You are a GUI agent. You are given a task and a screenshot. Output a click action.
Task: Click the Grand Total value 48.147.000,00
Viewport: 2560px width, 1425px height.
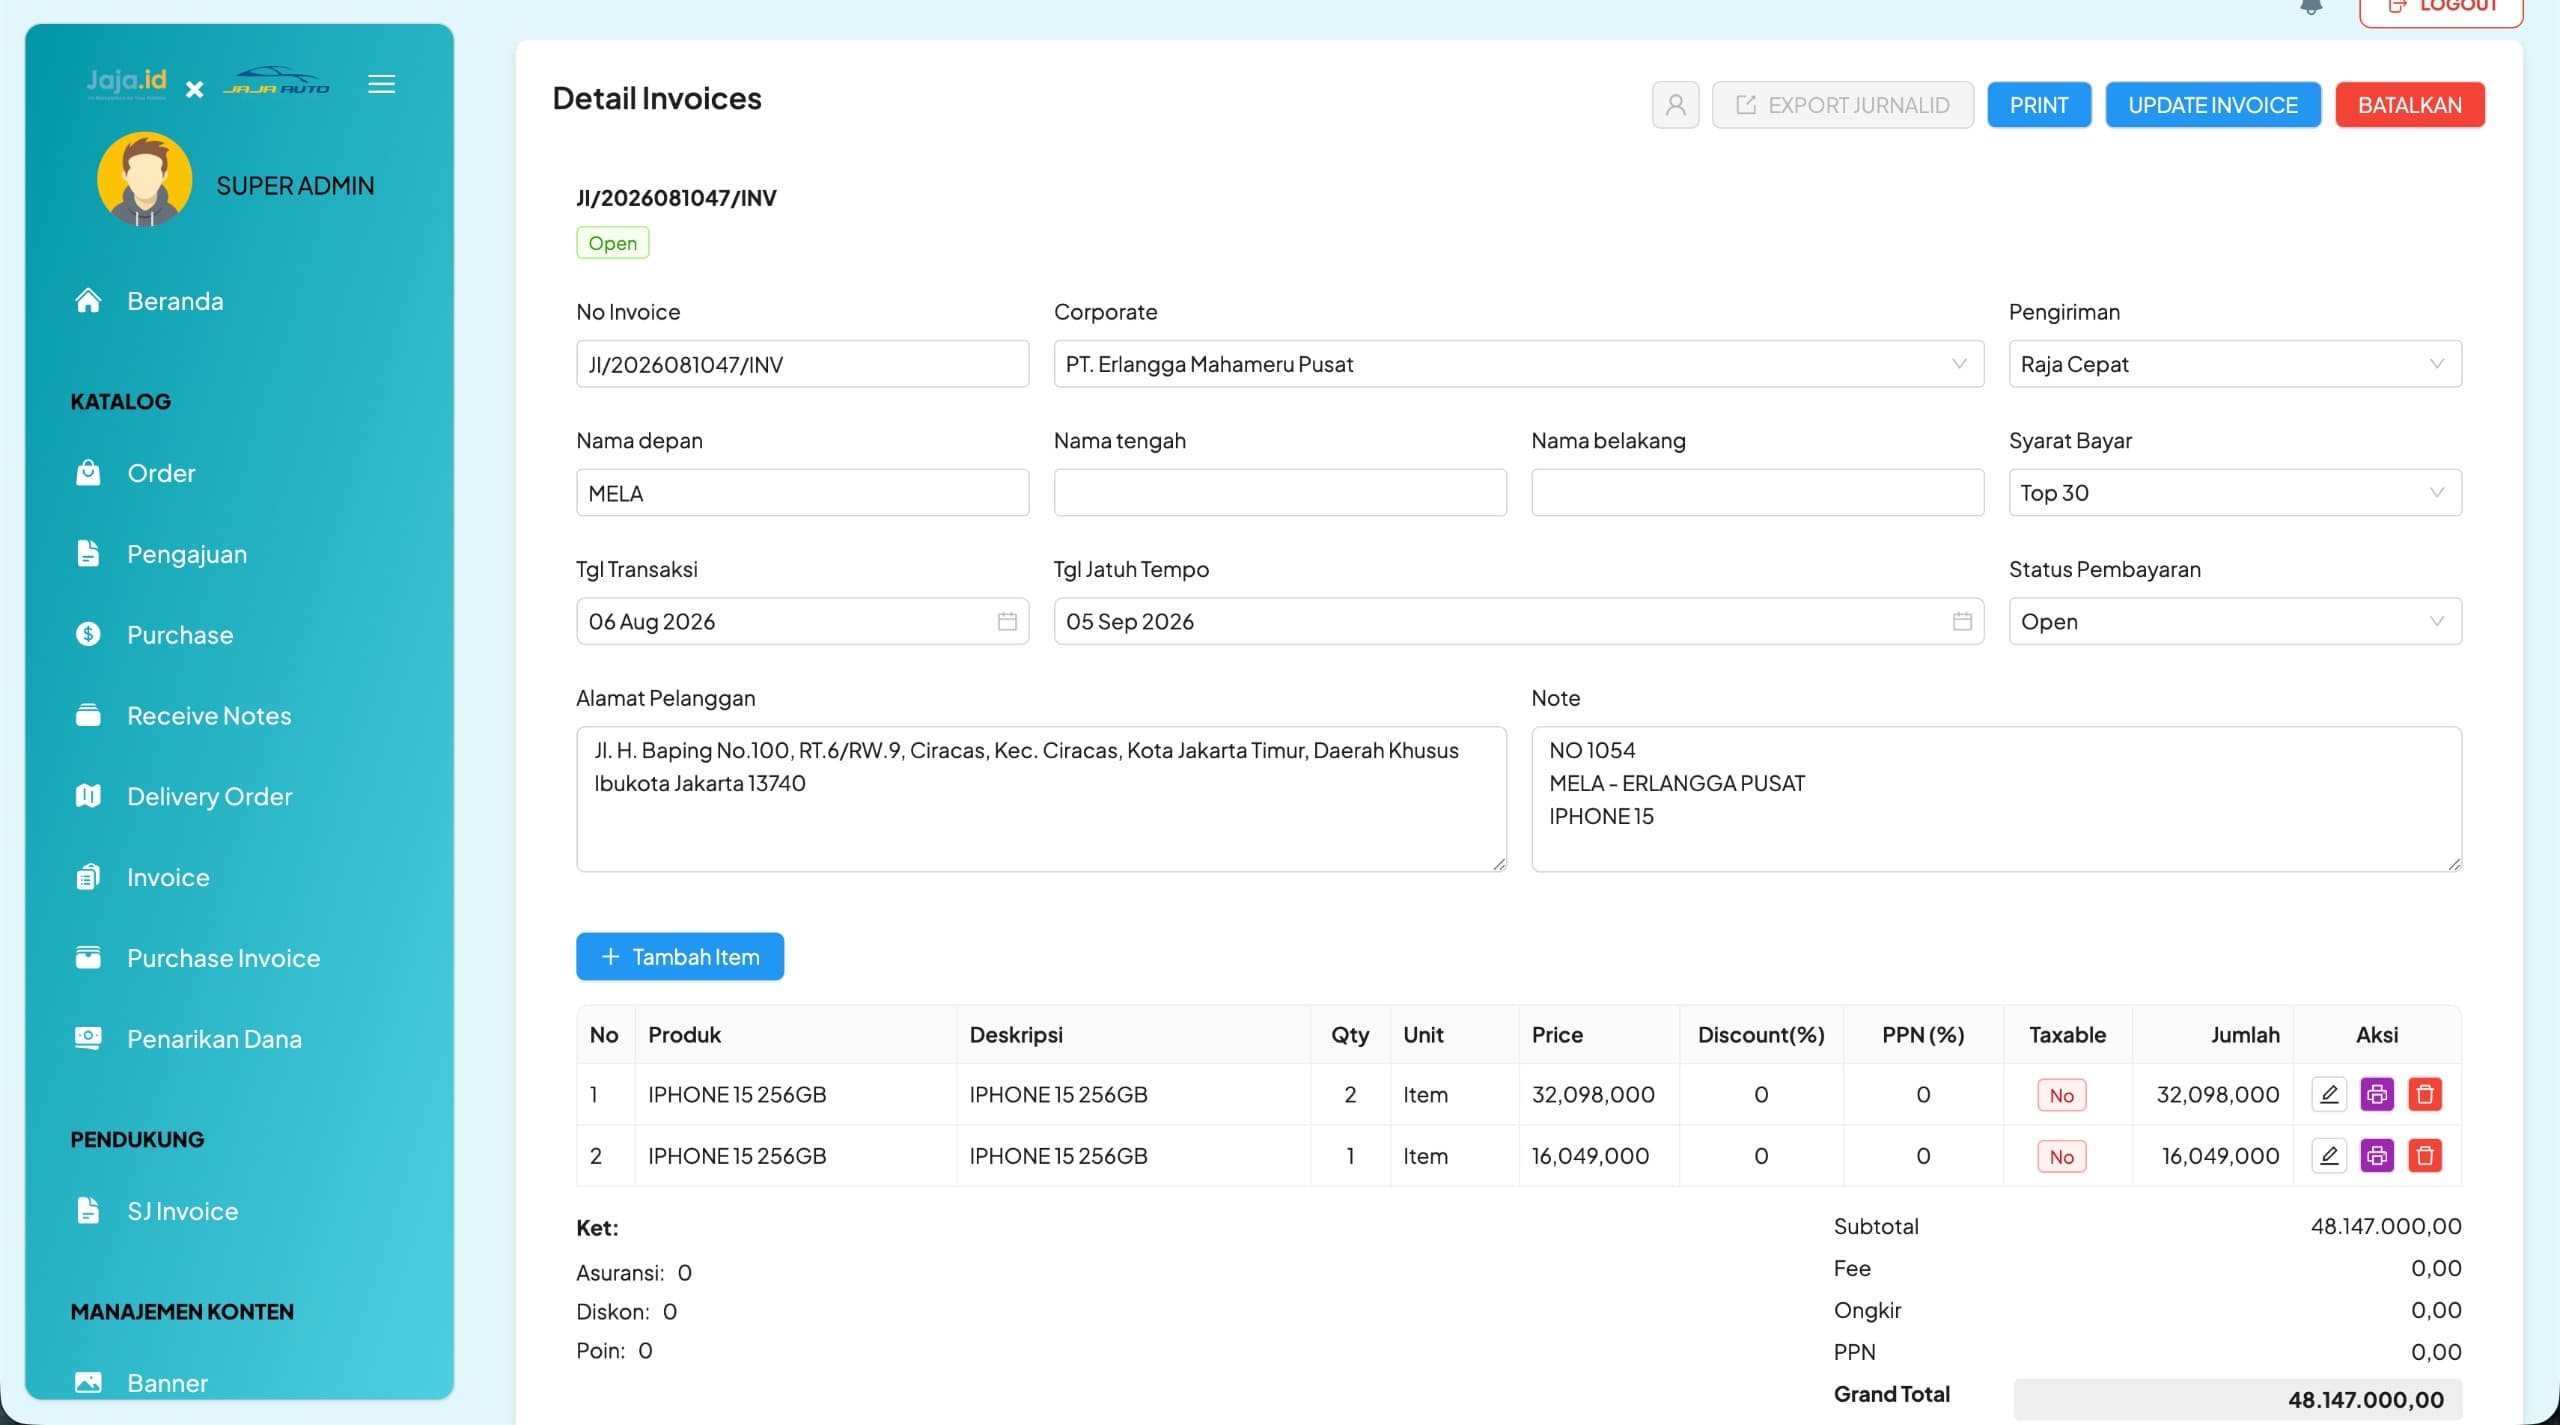(x=2365, y=1399)
